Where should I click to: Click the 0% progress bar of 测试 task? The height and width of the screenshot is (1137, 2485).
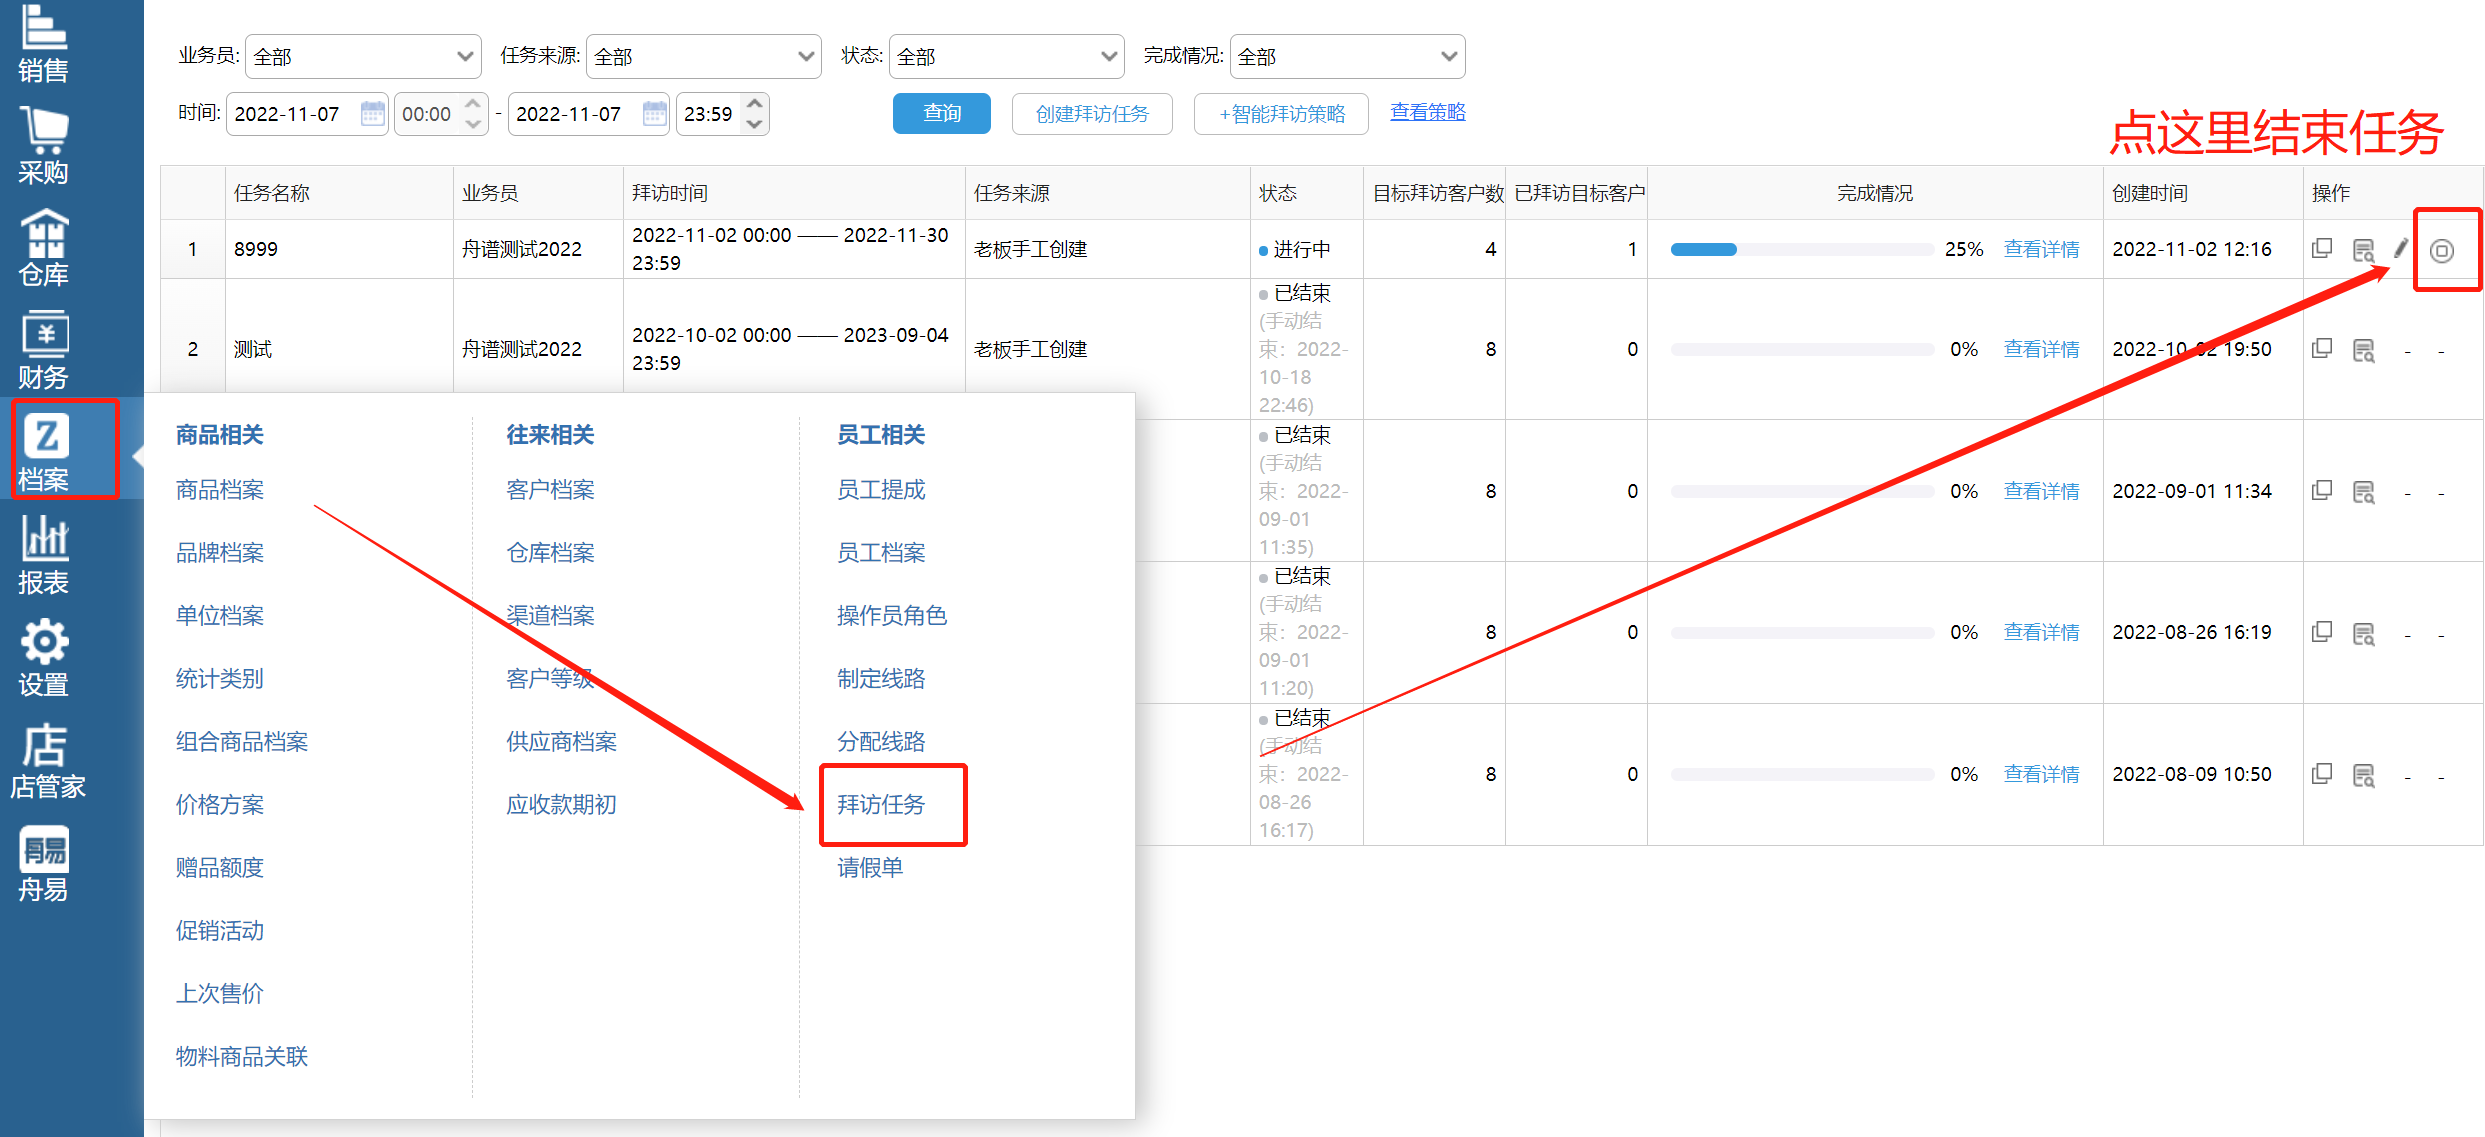1802,350
